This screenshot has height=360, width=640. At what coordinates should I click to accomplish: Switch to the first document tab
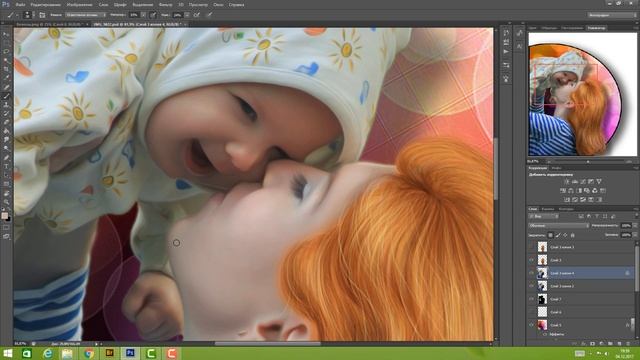pyautogui.click(x=49, y=24)
